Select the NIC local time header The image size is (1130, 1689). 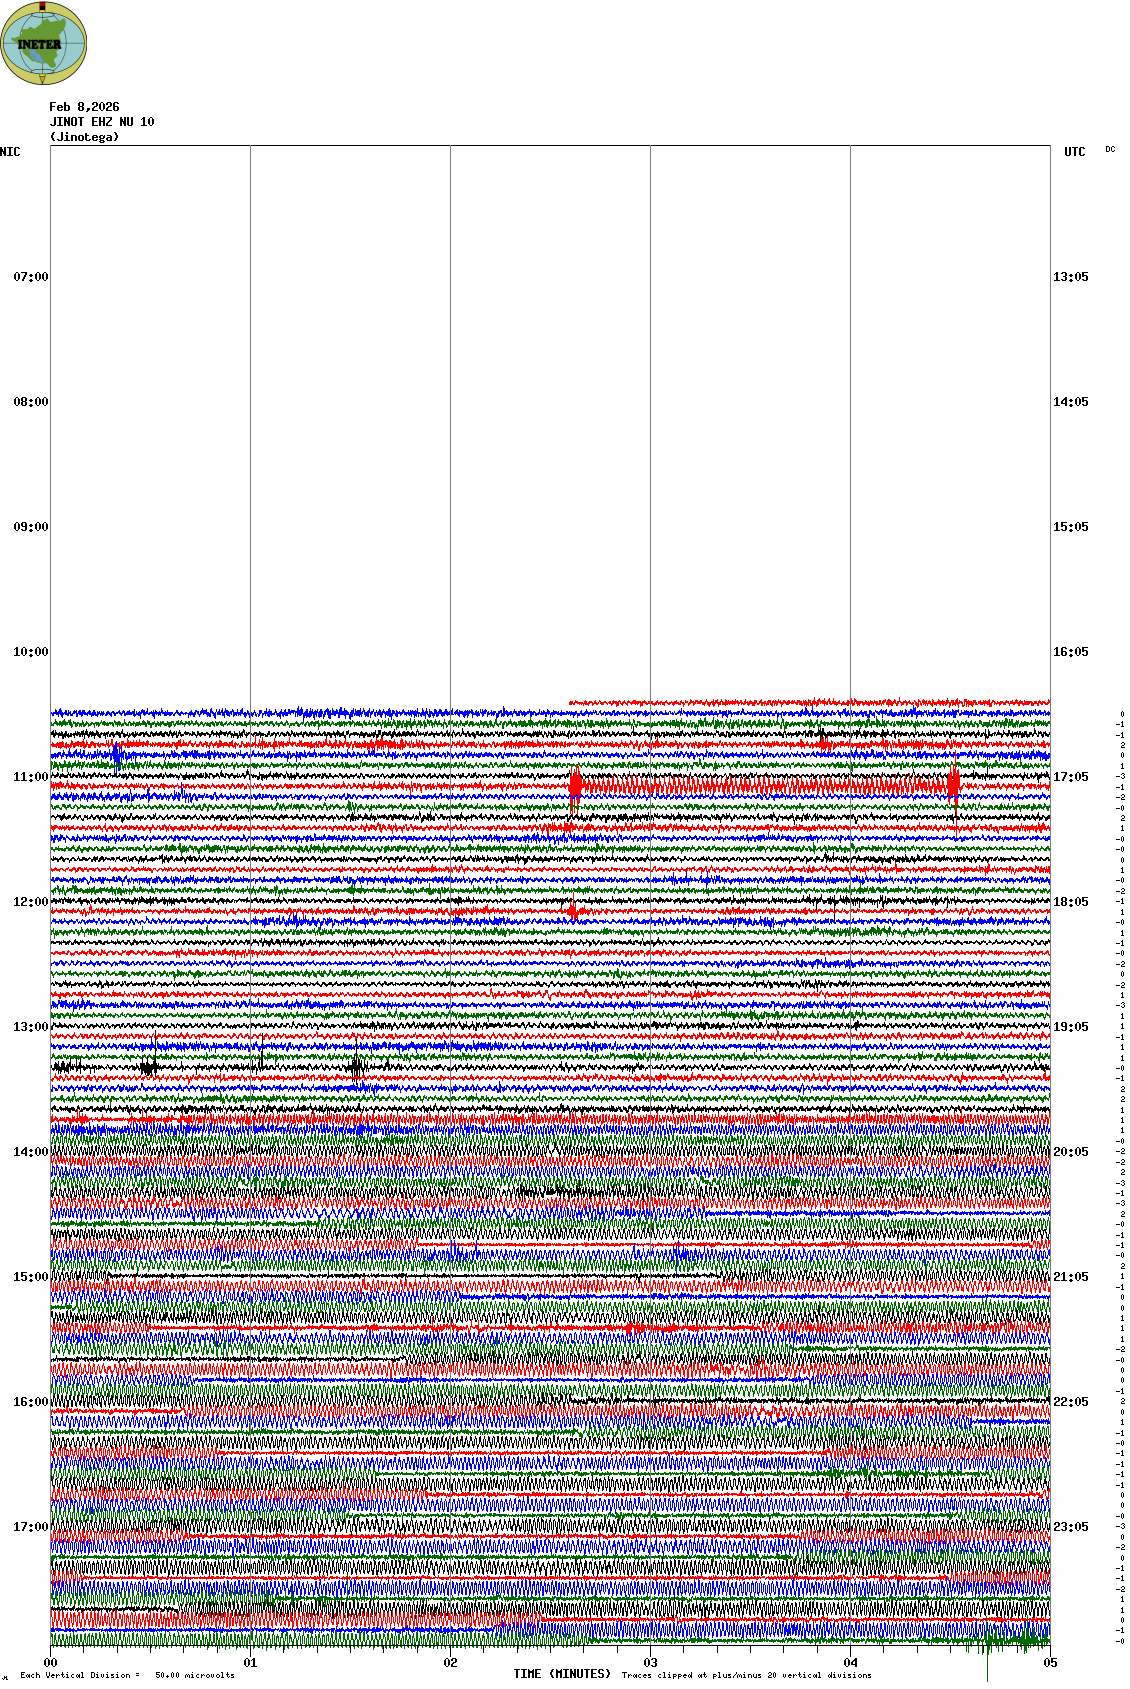[10, 152]
